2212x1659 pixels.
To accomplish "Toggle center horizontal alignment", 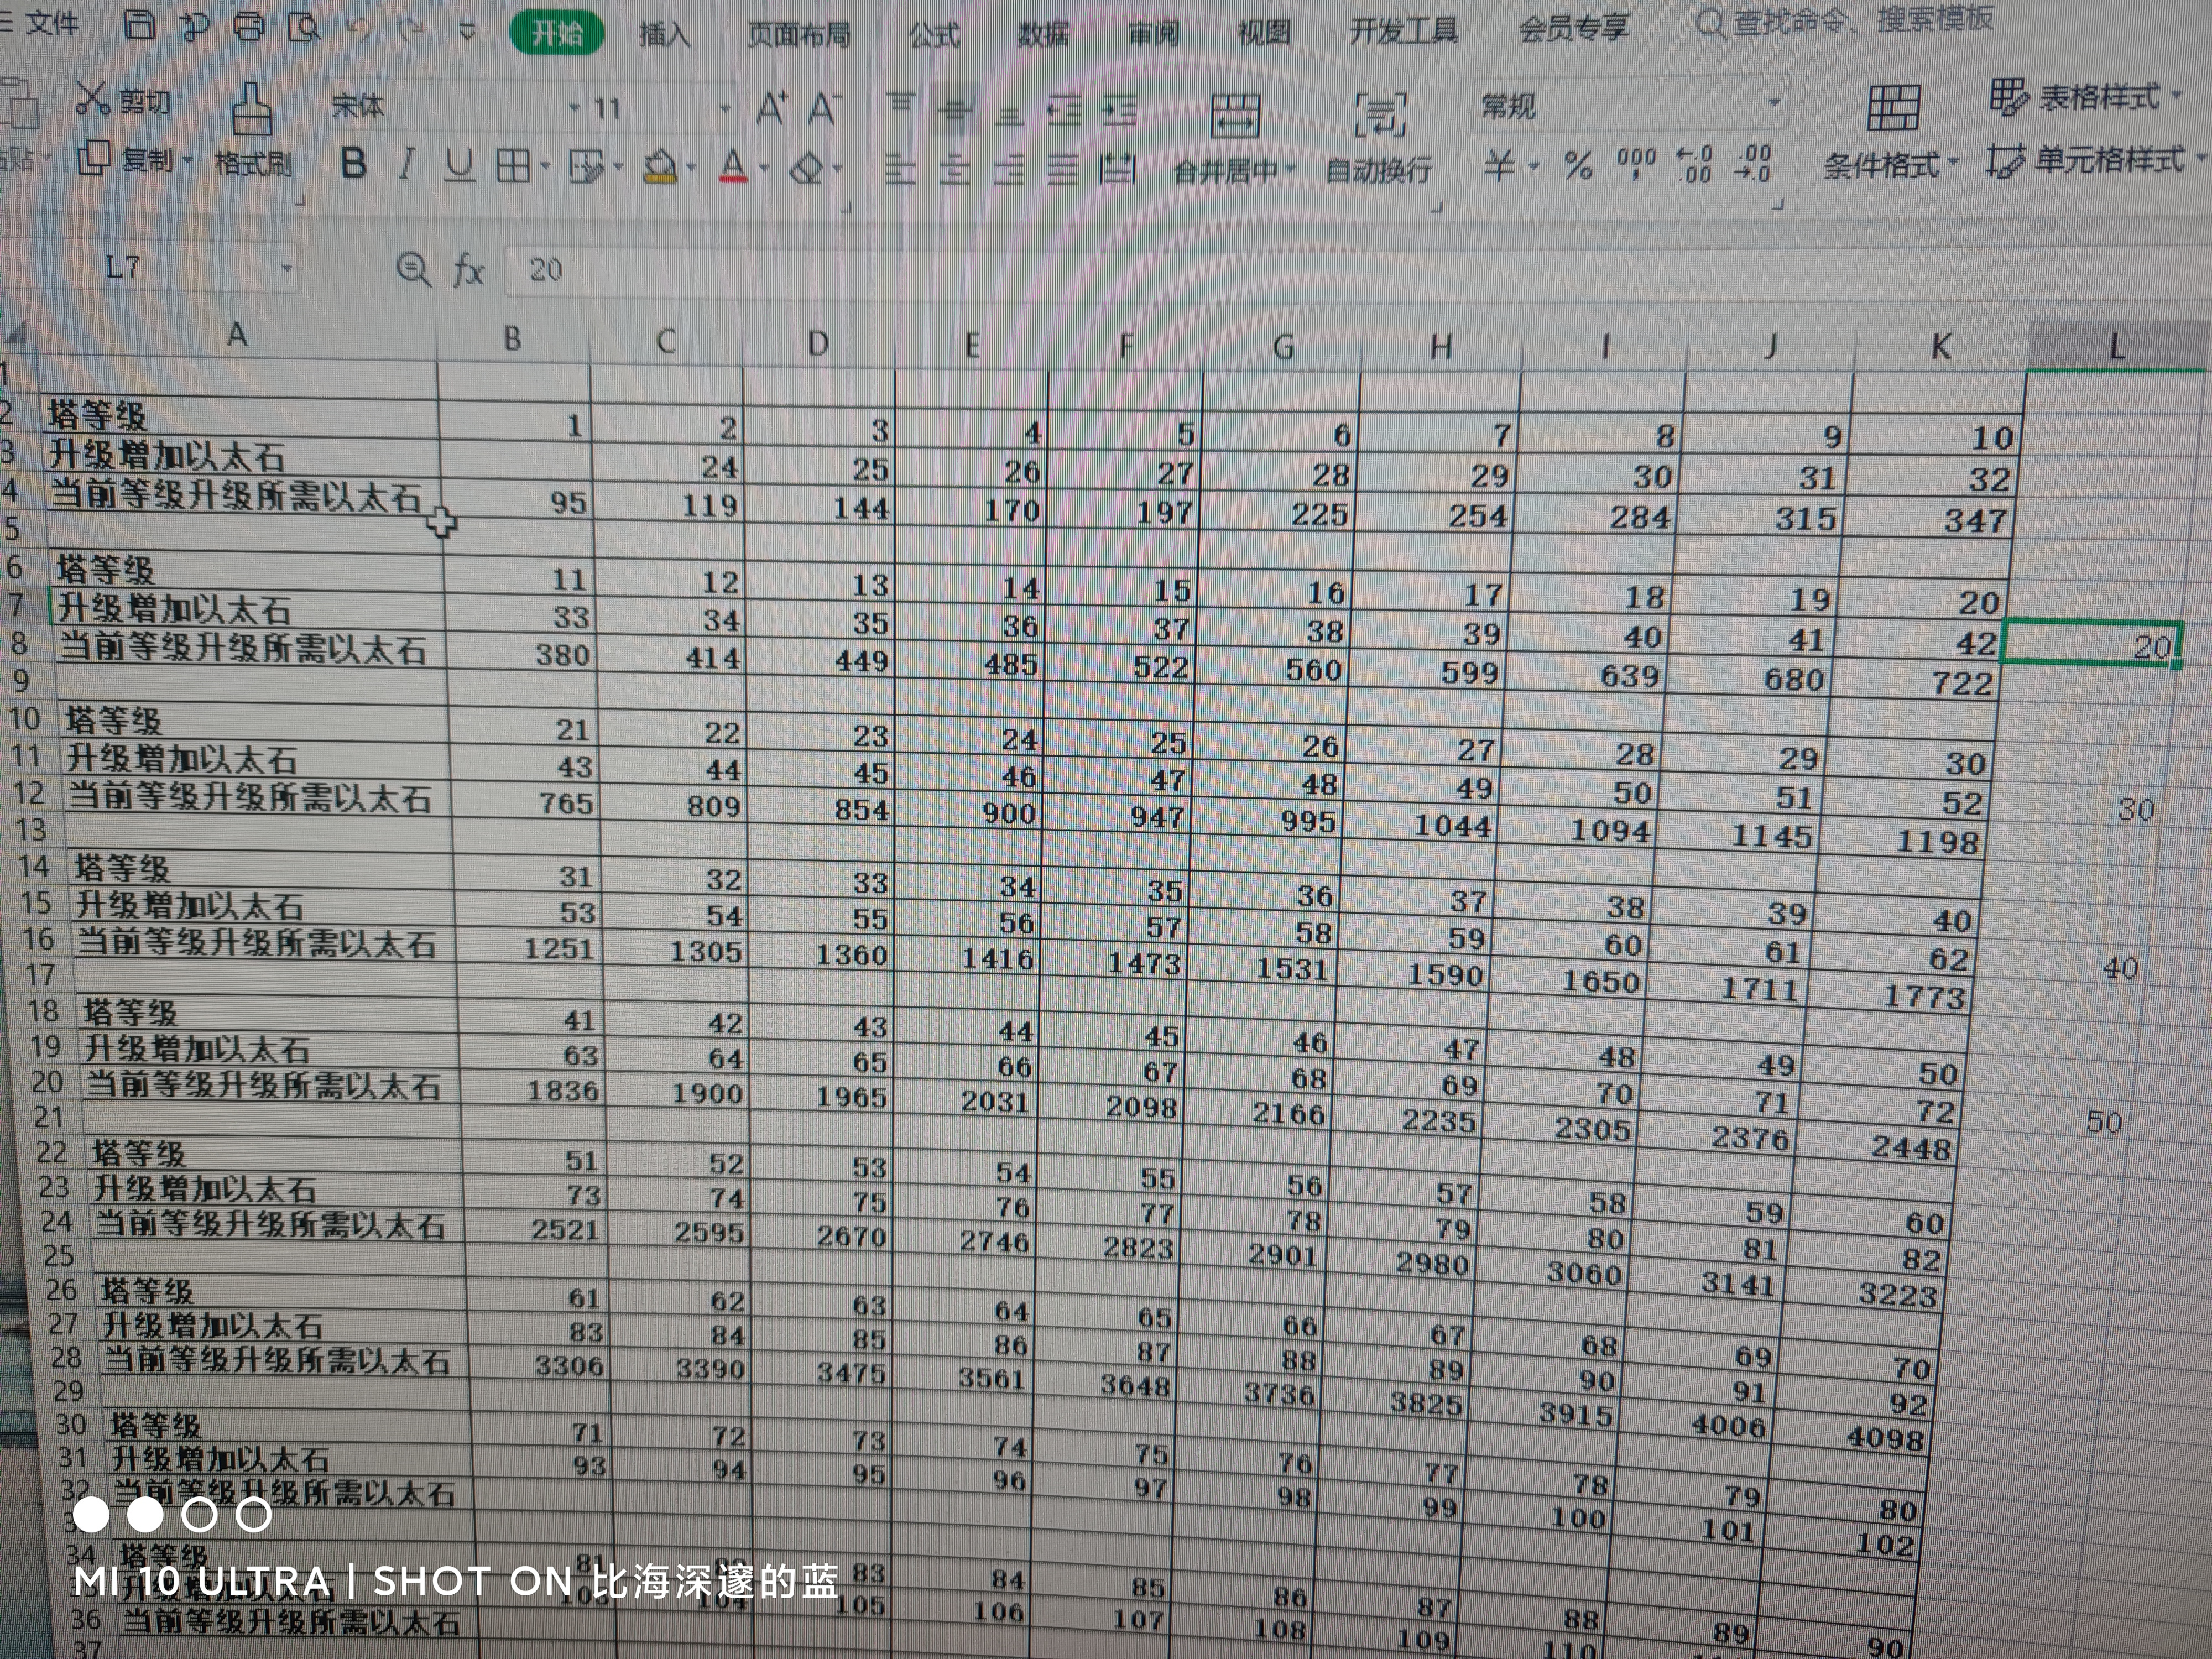I will click(x=955, y=170).
